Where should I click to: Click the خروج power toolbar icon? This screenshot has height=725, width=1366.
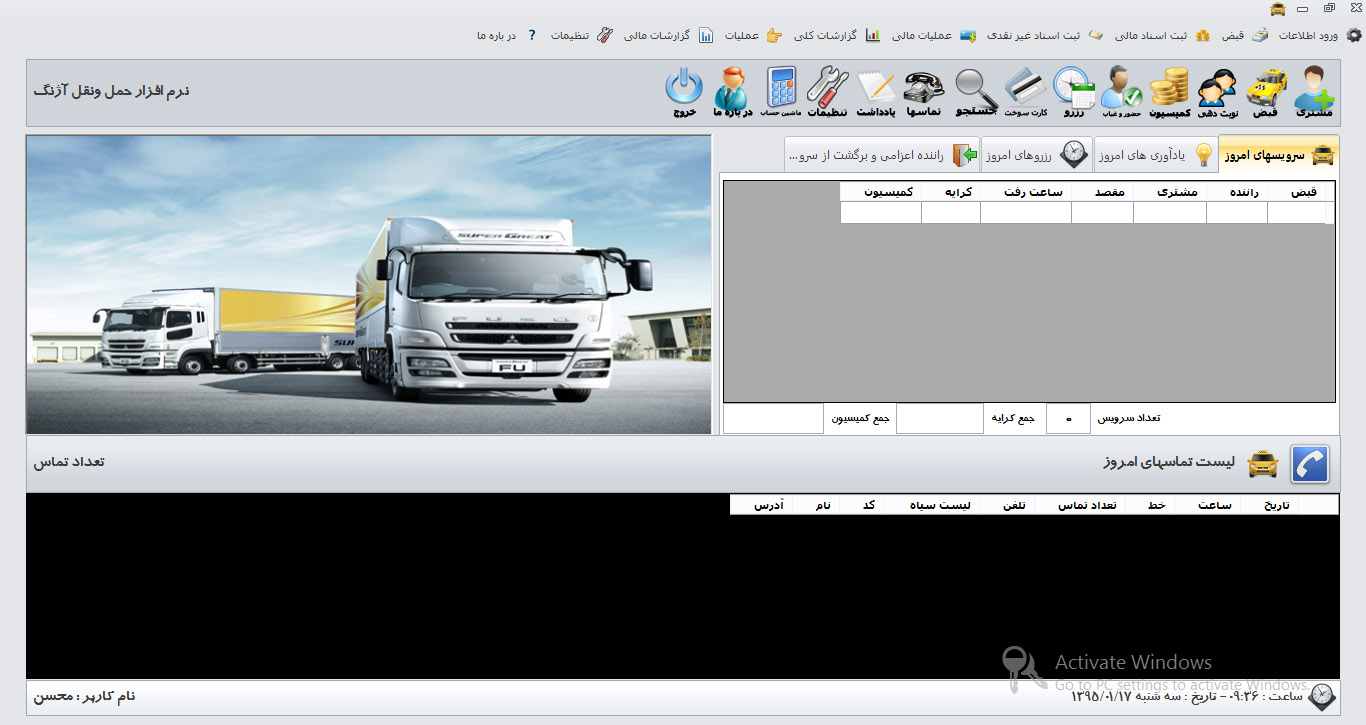[684, 92]
